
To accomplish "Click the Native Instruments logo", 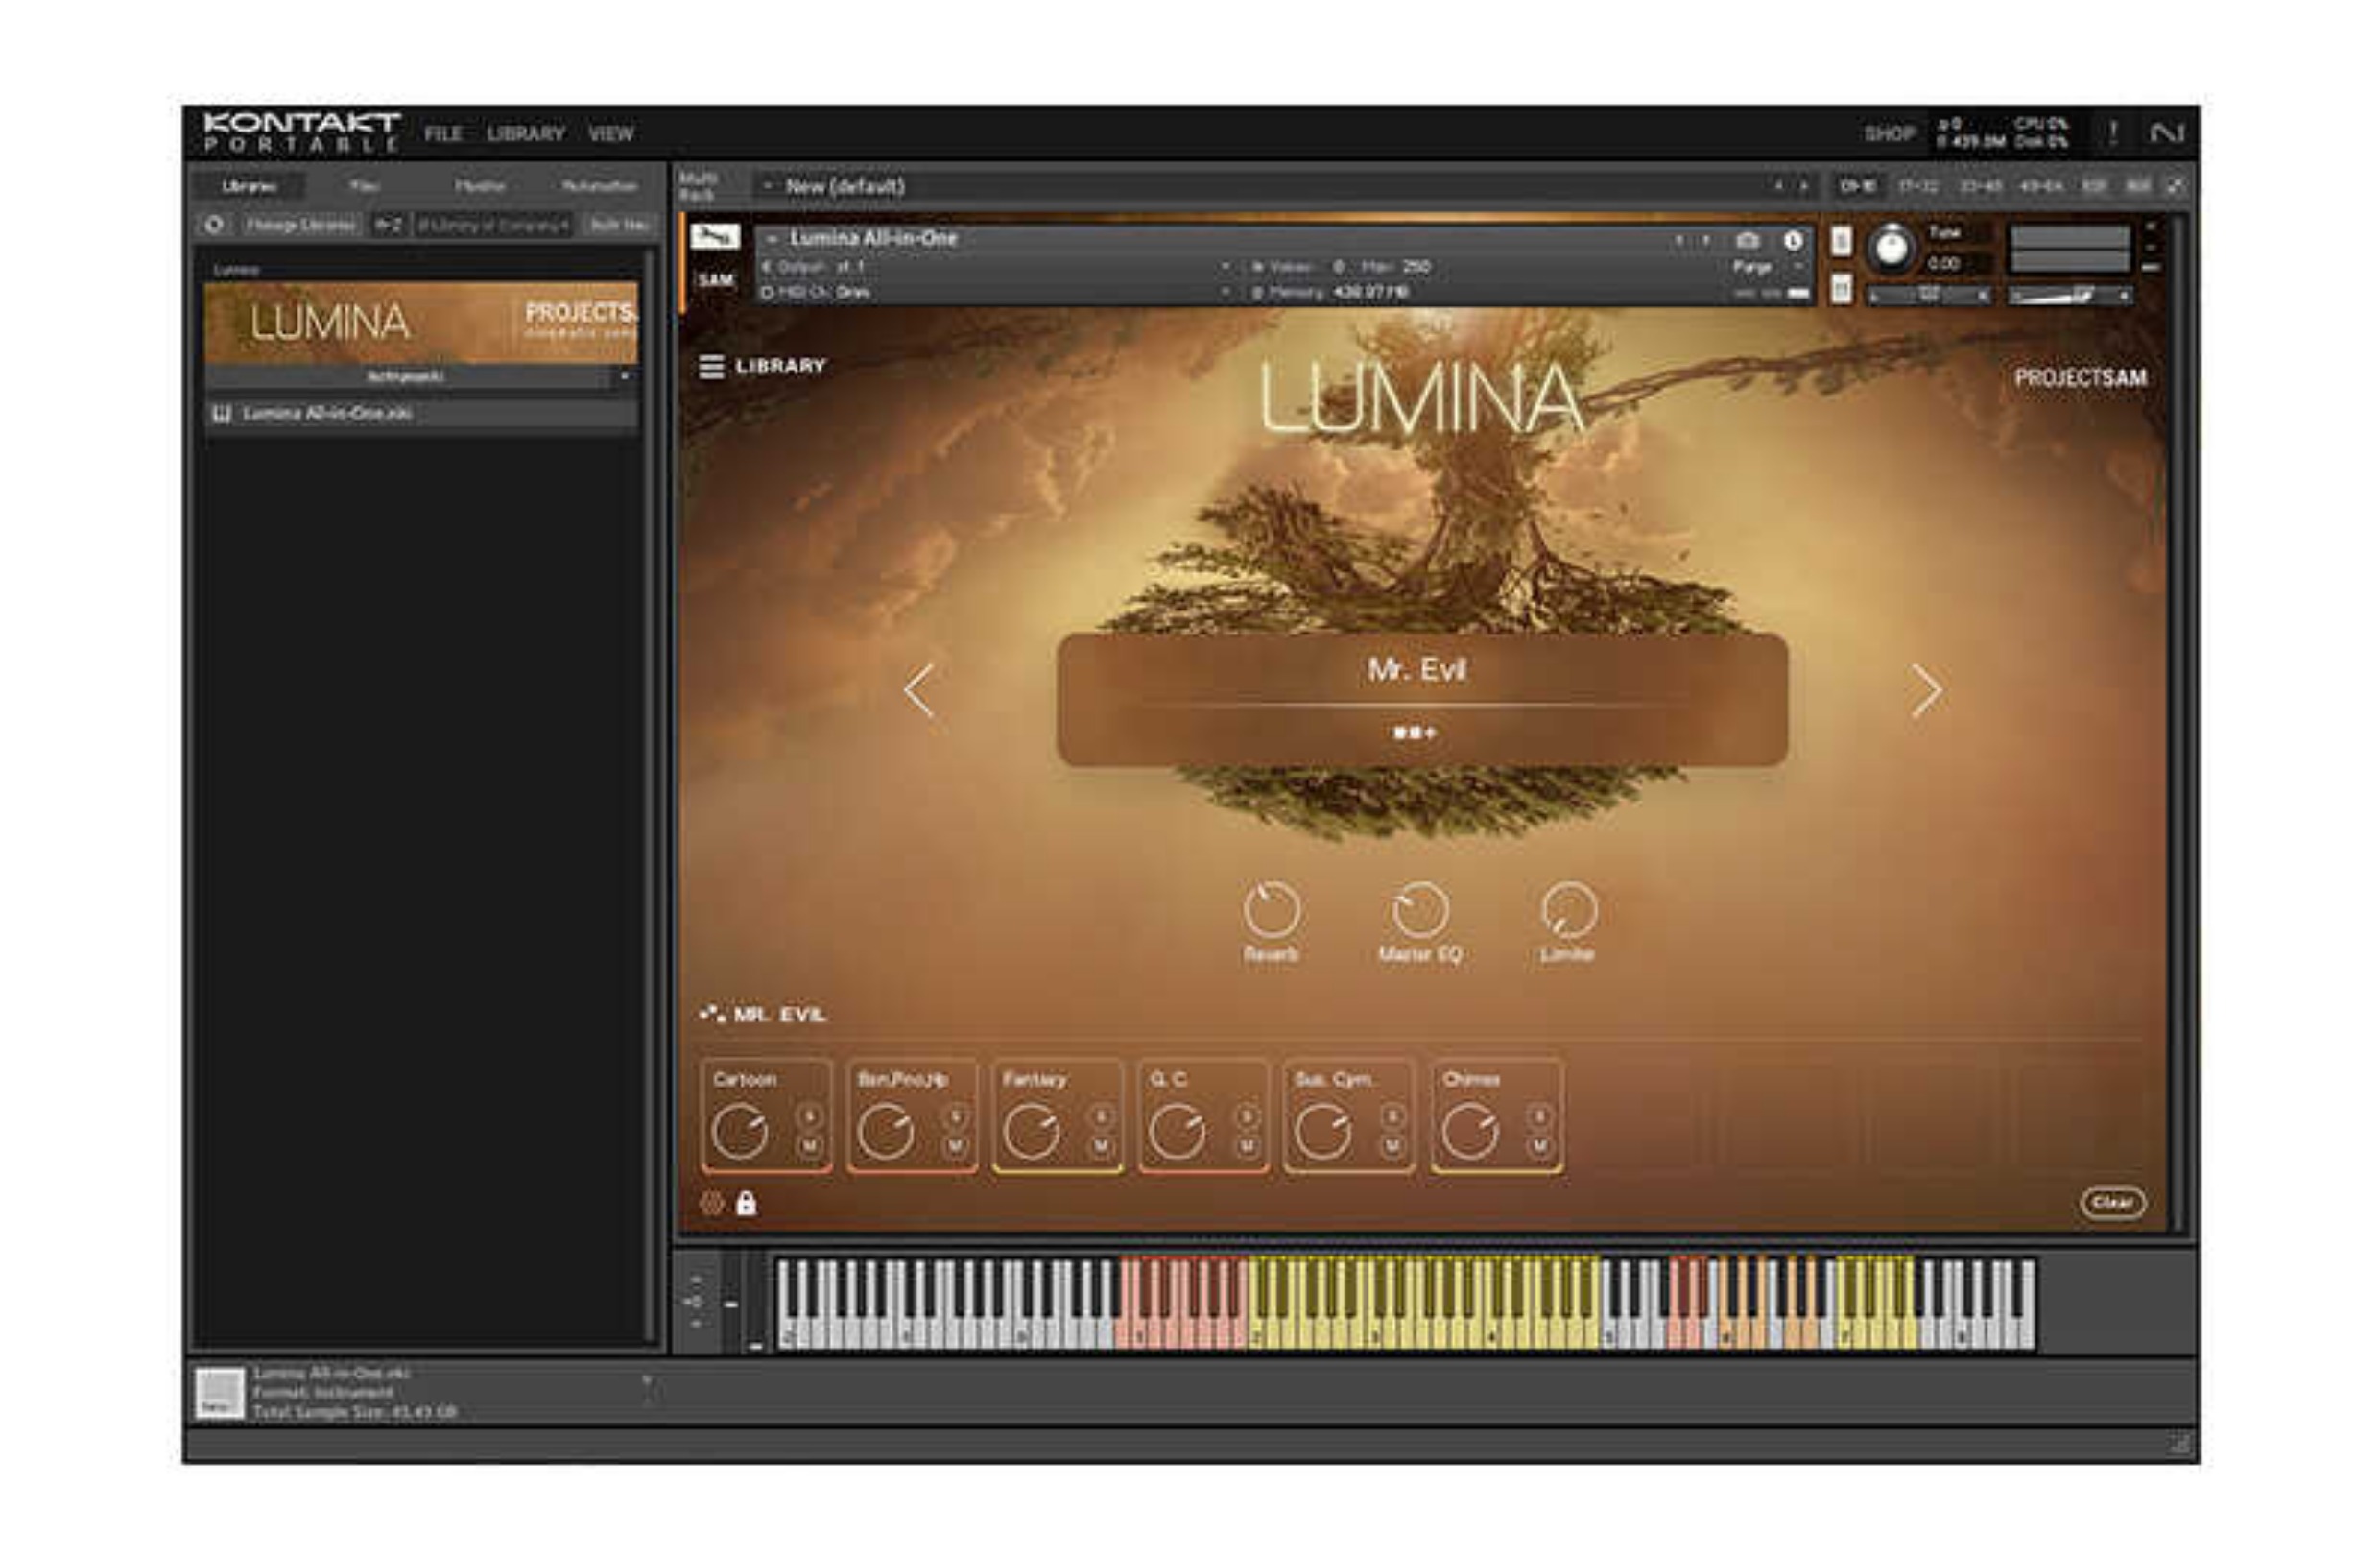I will 2167,133.
